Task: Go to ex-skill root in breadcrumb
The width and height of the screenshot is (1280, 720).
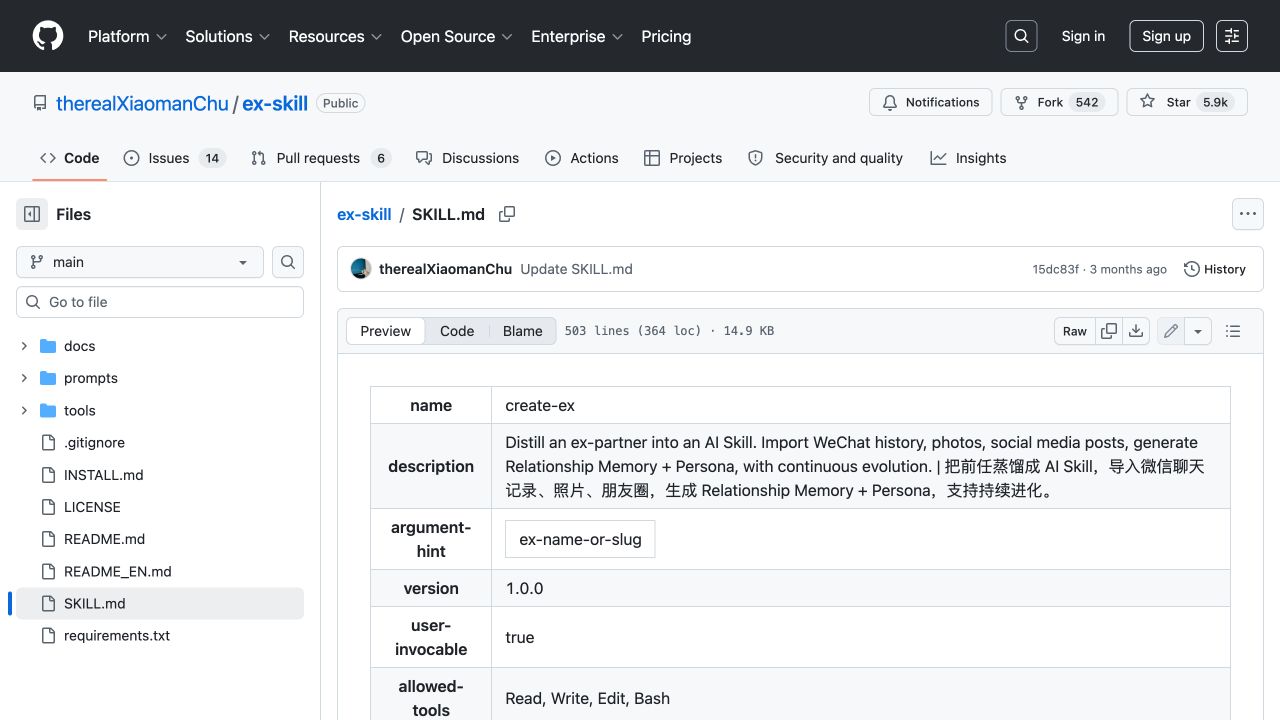Action: (364, 214)
